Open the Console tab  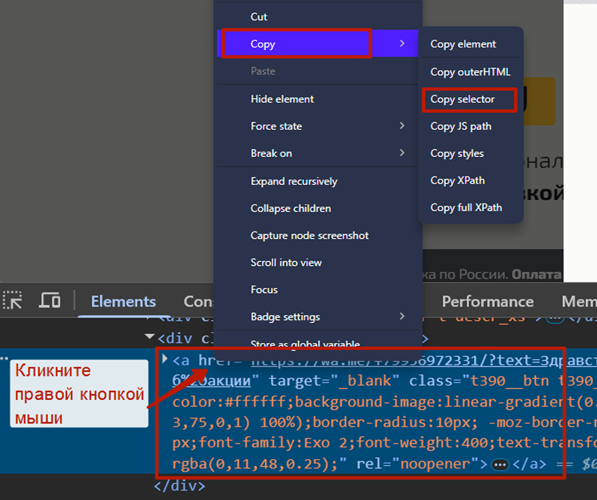tap(198, 302)
